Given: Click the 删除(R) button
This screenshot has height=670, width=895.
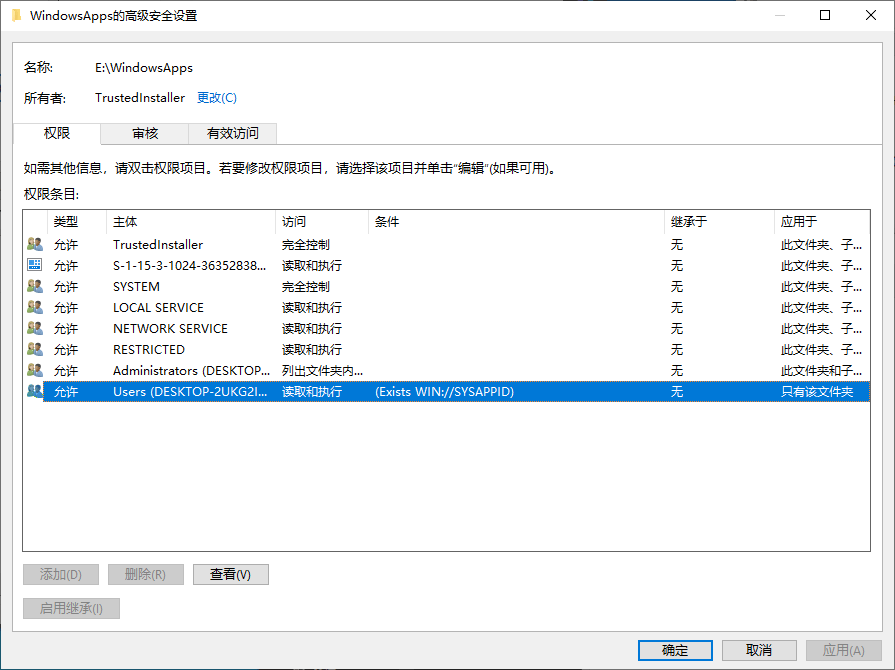Looking at the screenshot, I should tap(146, 574).
